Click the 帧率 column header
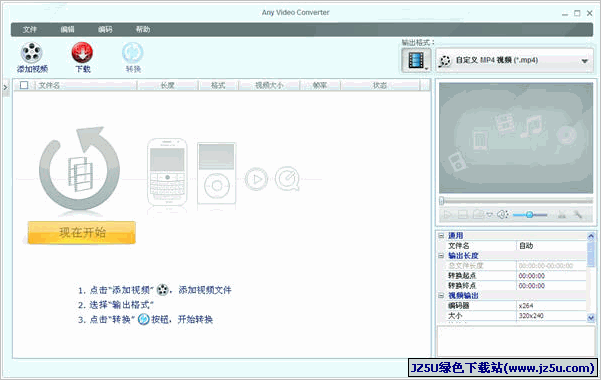Viewport: 601px width, 380px height. coord(320,85)
